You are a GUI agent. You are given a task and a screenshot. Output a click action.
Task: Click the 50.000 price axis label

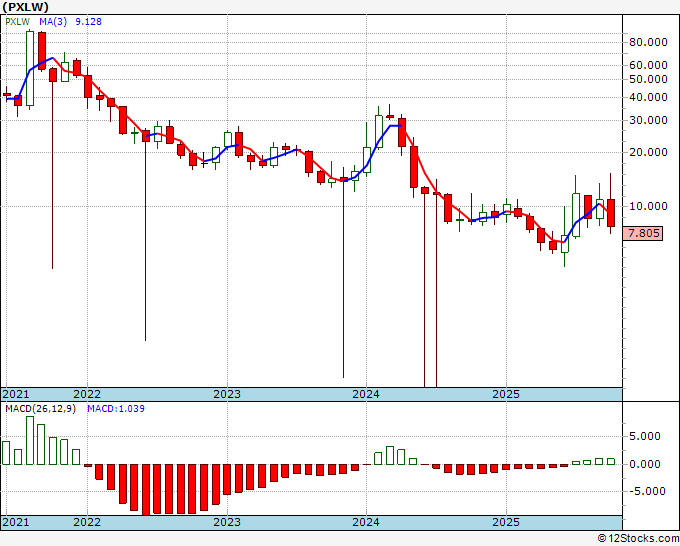pos(648,79)
